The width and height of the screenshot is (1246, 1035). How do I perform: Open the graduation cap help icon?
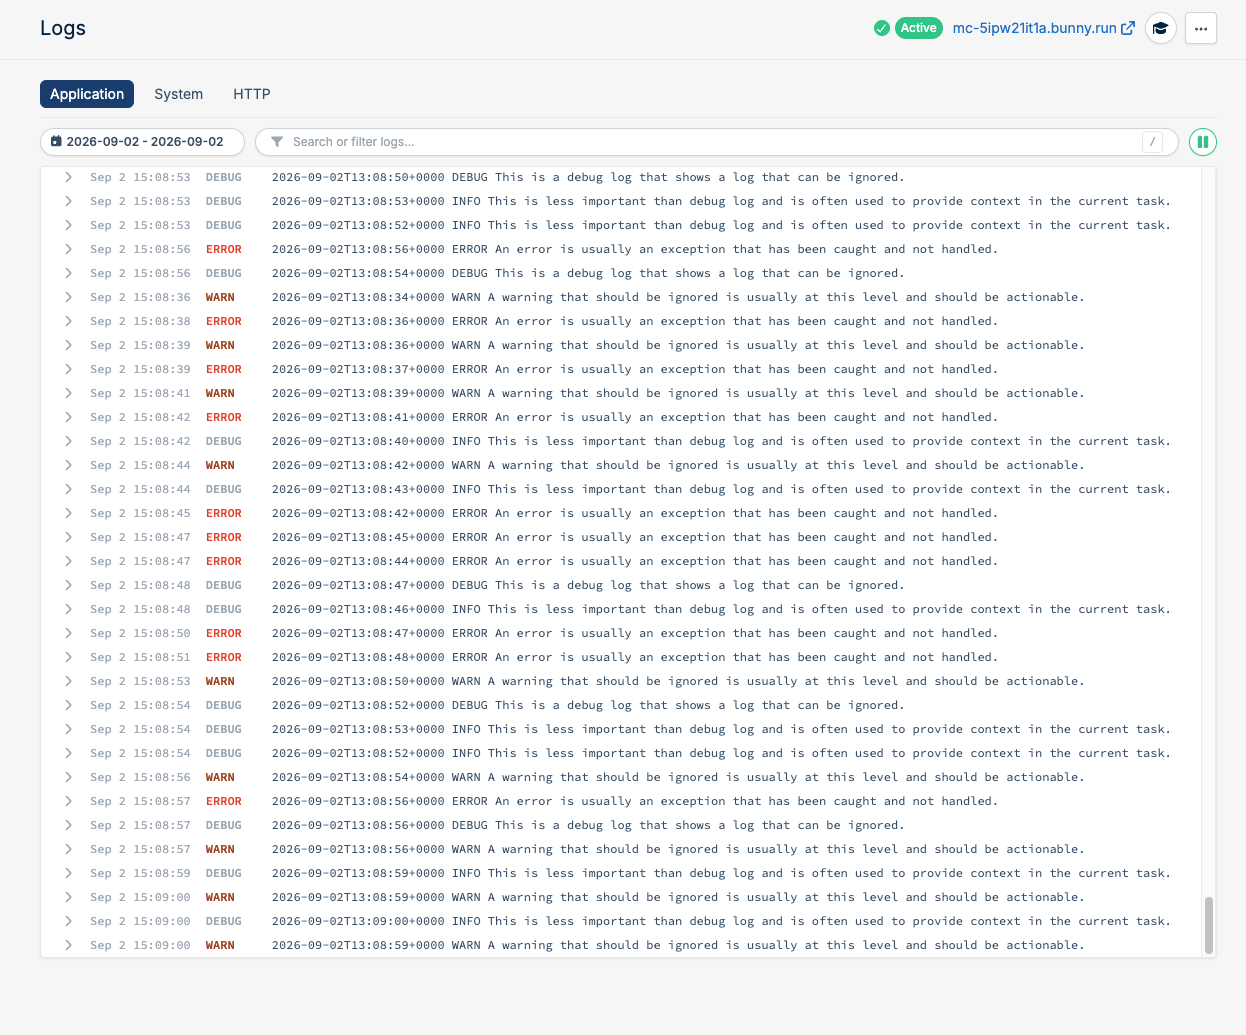coord(1160,28)
